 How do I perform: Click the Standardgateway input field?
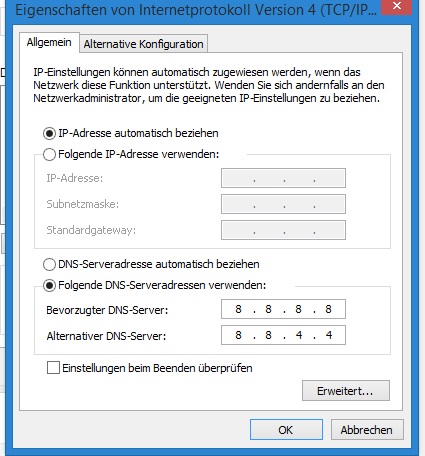click(283, 230)
